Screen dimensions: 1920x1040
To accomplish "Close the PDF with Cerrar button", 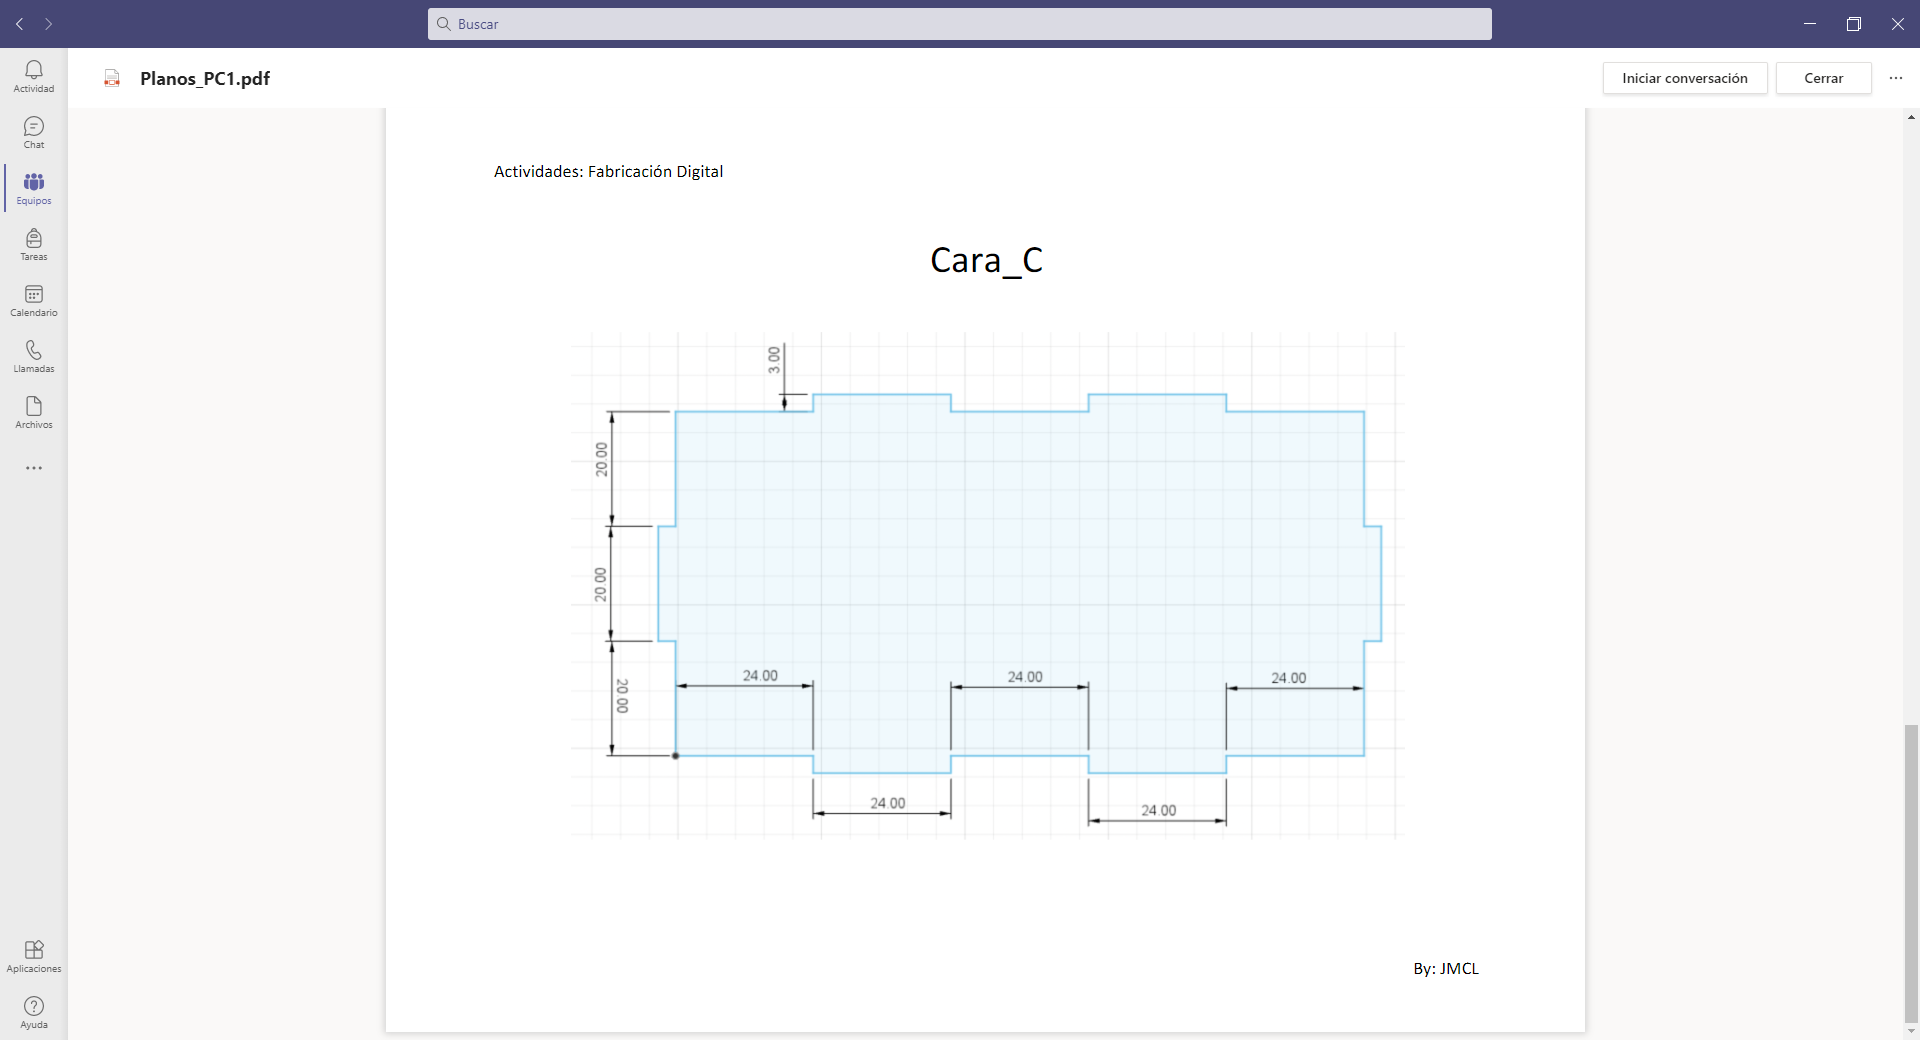I will (x=1824, y=78).
